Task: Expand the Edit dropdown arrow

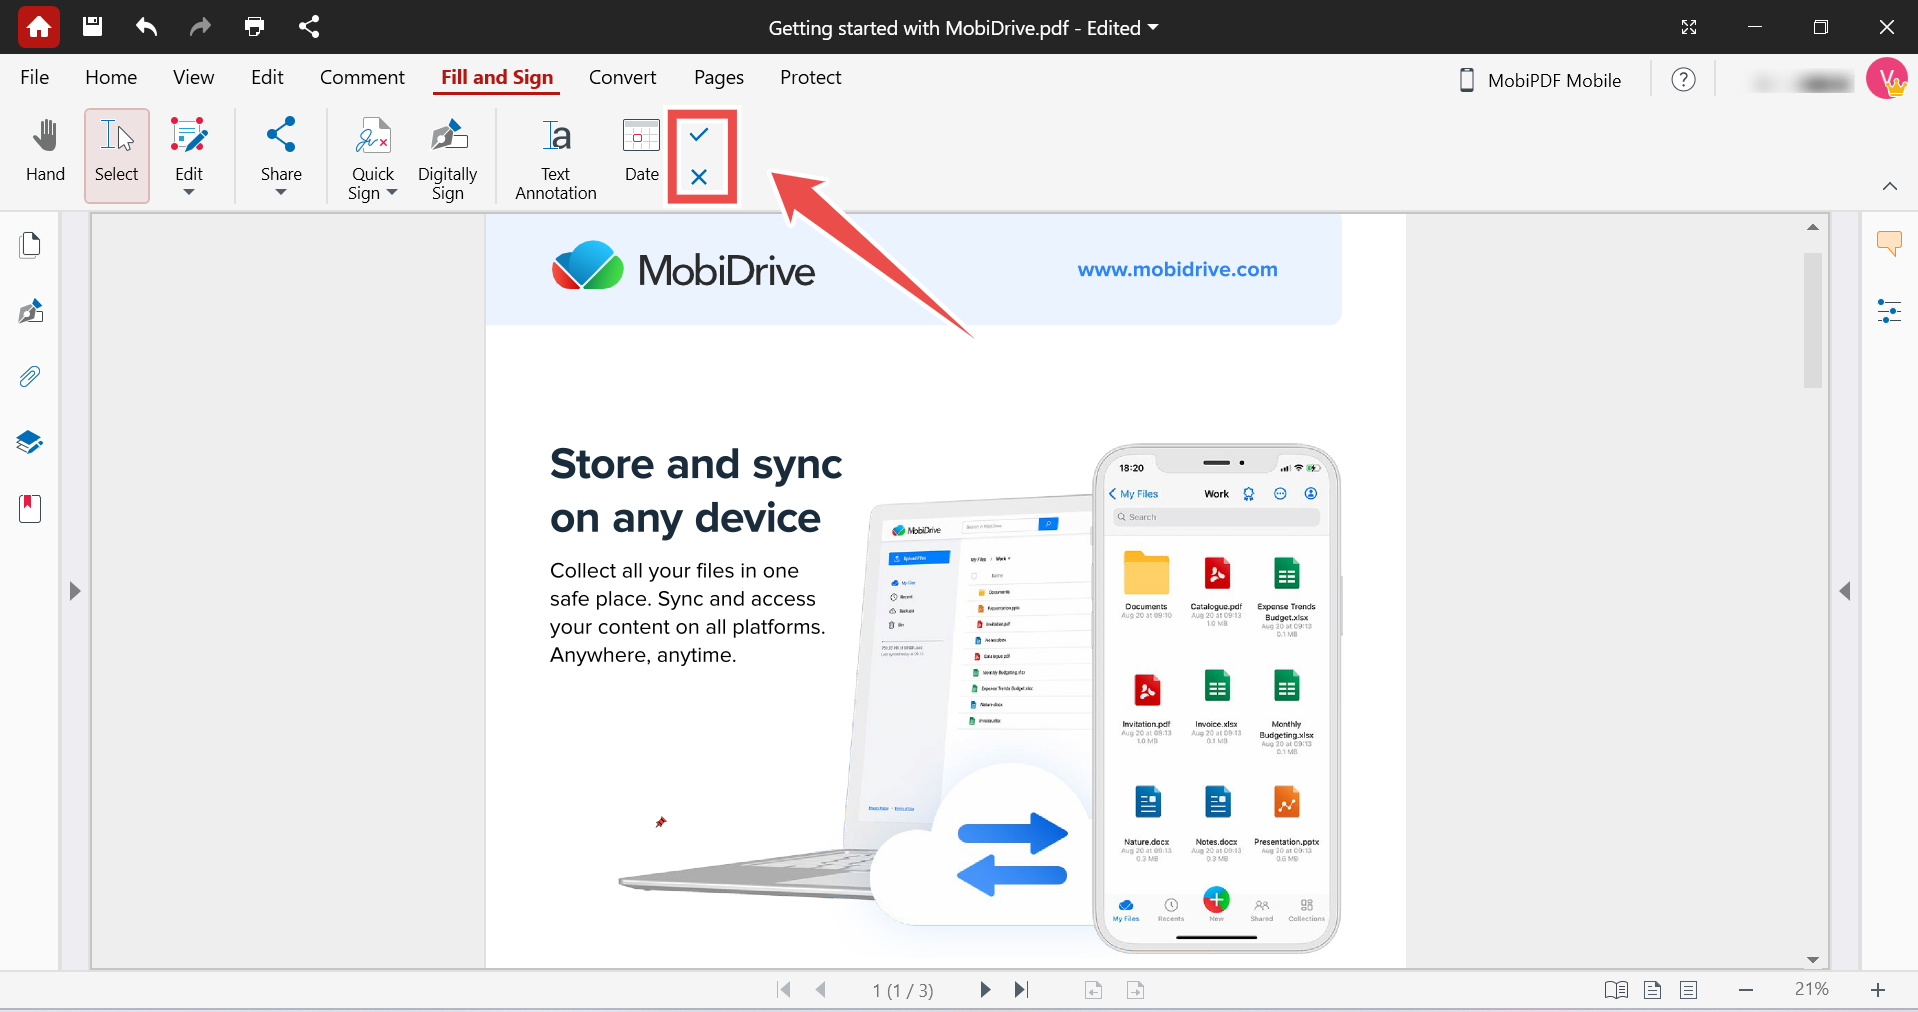Action: [189, 193]
